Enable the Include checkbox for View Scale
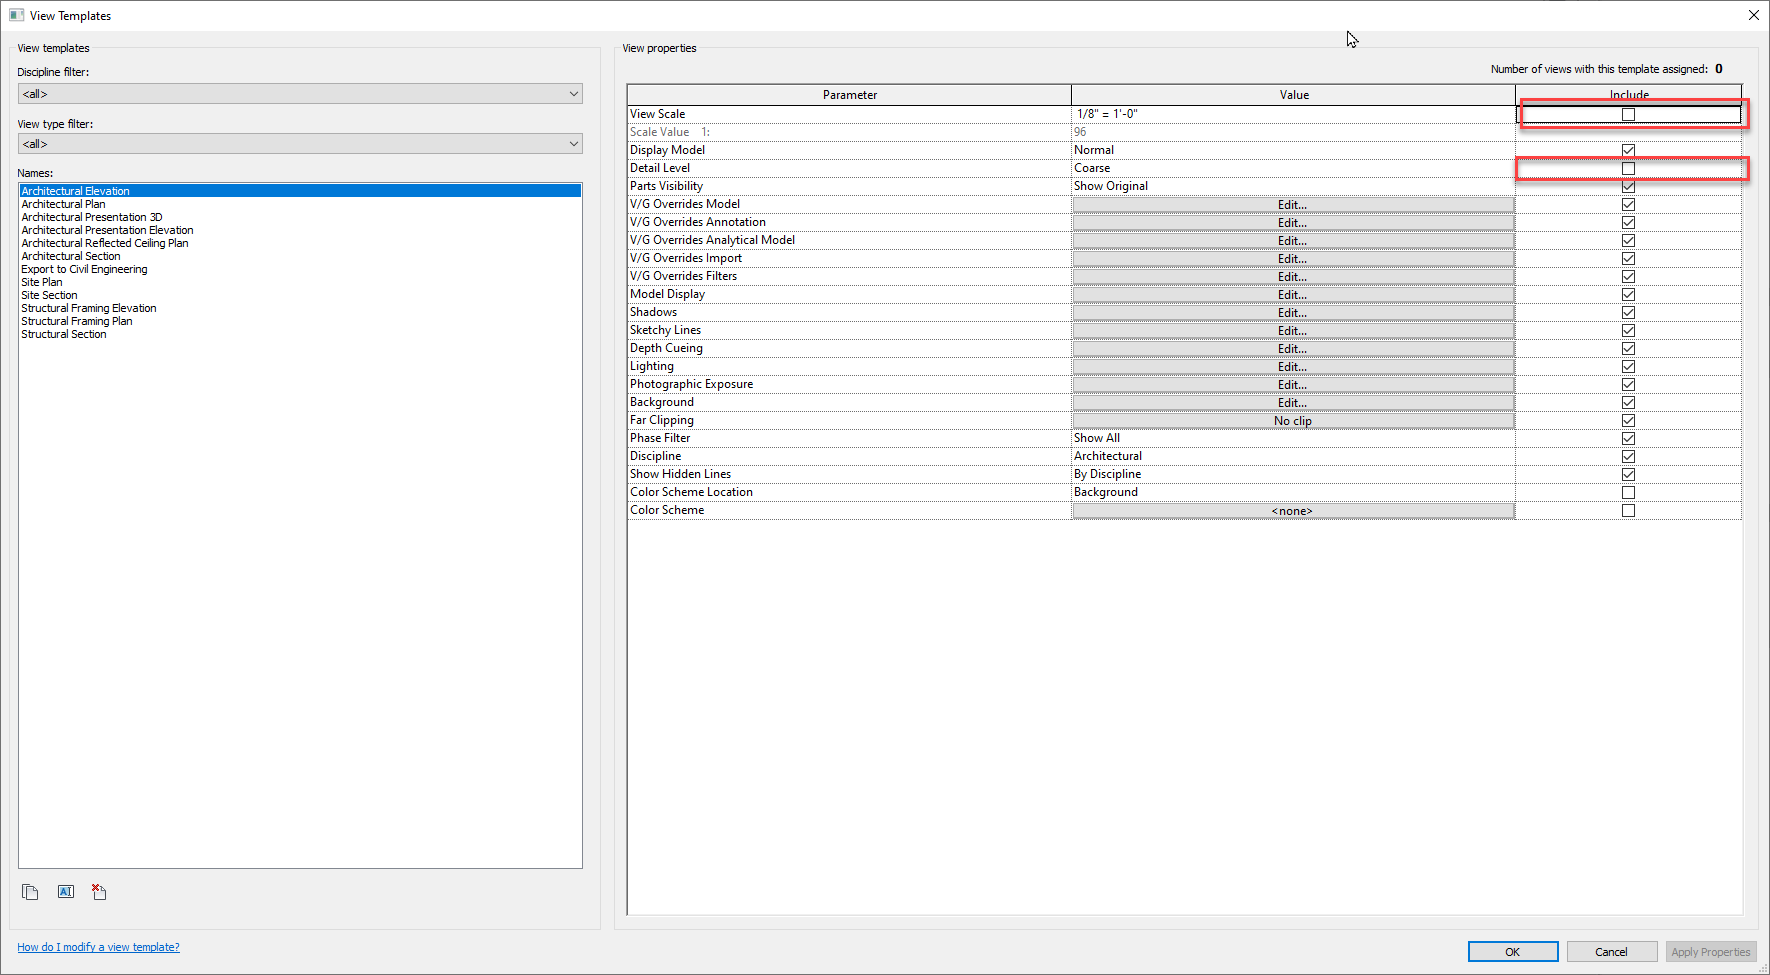 pyautogui.click(x=1628, y=114)
